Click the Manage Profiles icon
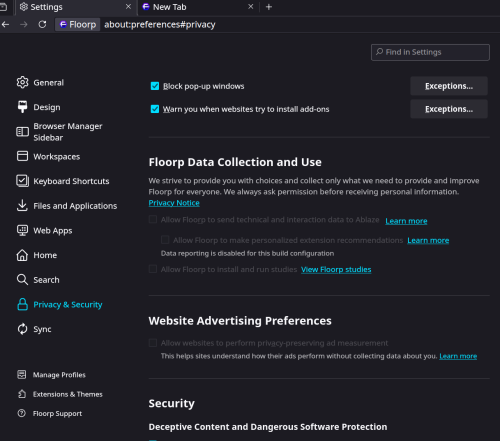Image resolution: width=500 pixels, height=441 pixels. pos(22,375)
